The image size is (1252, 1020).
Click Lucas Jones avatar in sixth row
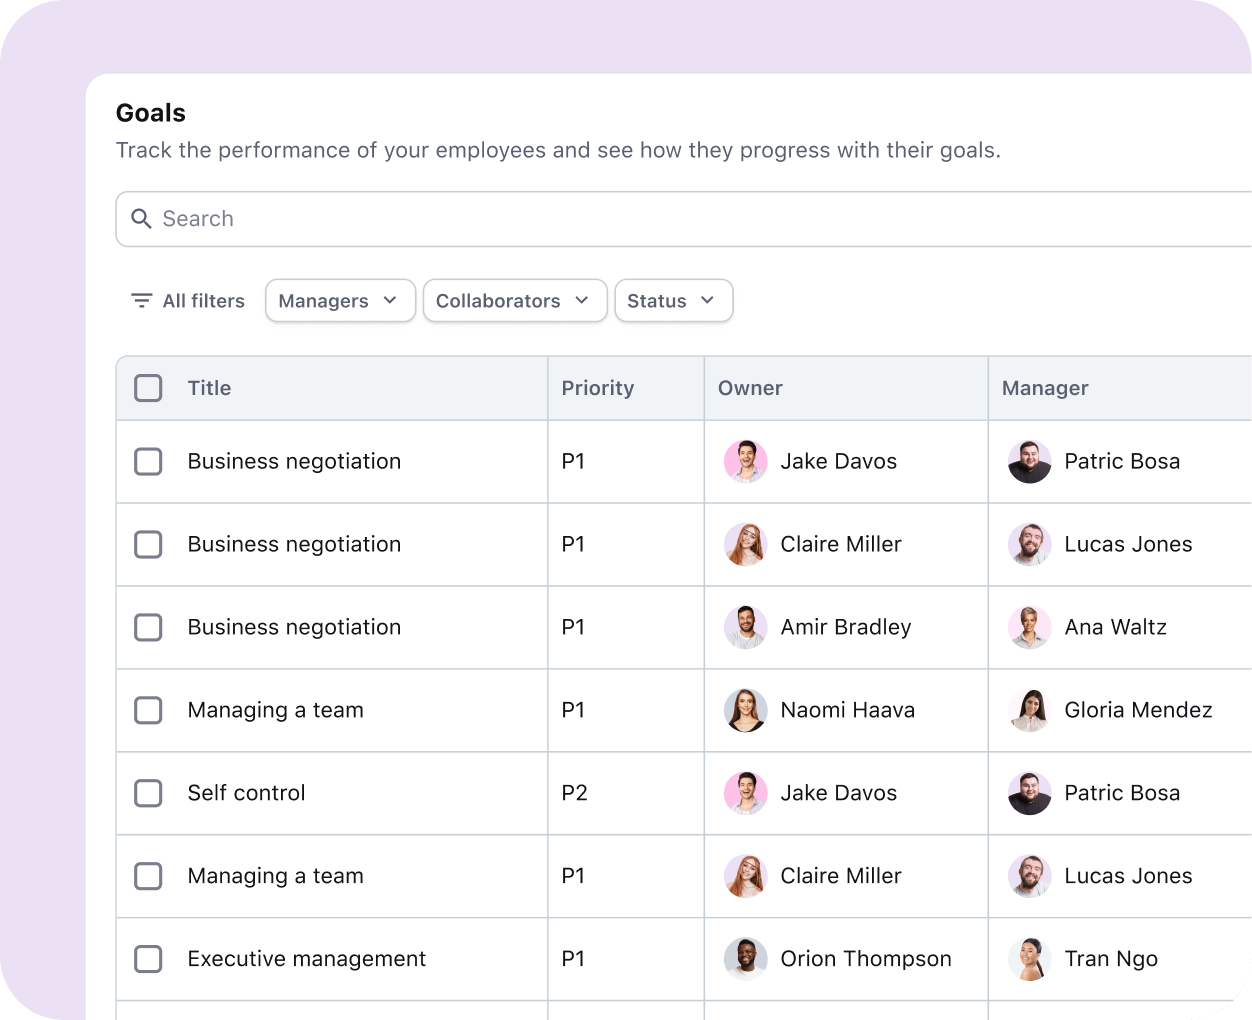point(1030,877)
